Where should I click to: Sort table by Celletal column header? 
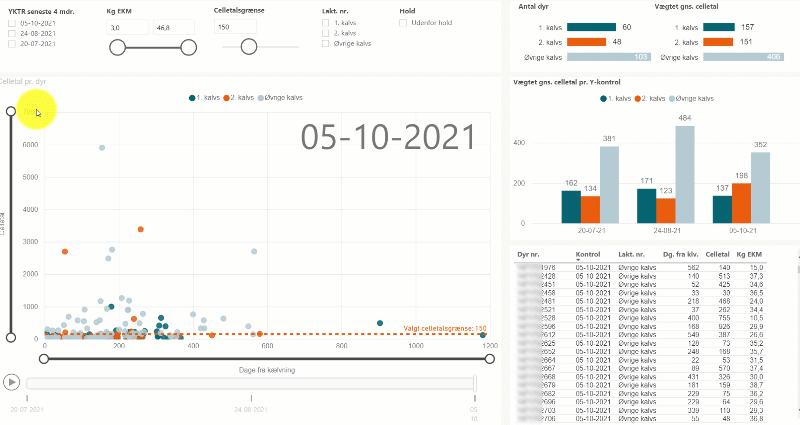coord(718,257)
